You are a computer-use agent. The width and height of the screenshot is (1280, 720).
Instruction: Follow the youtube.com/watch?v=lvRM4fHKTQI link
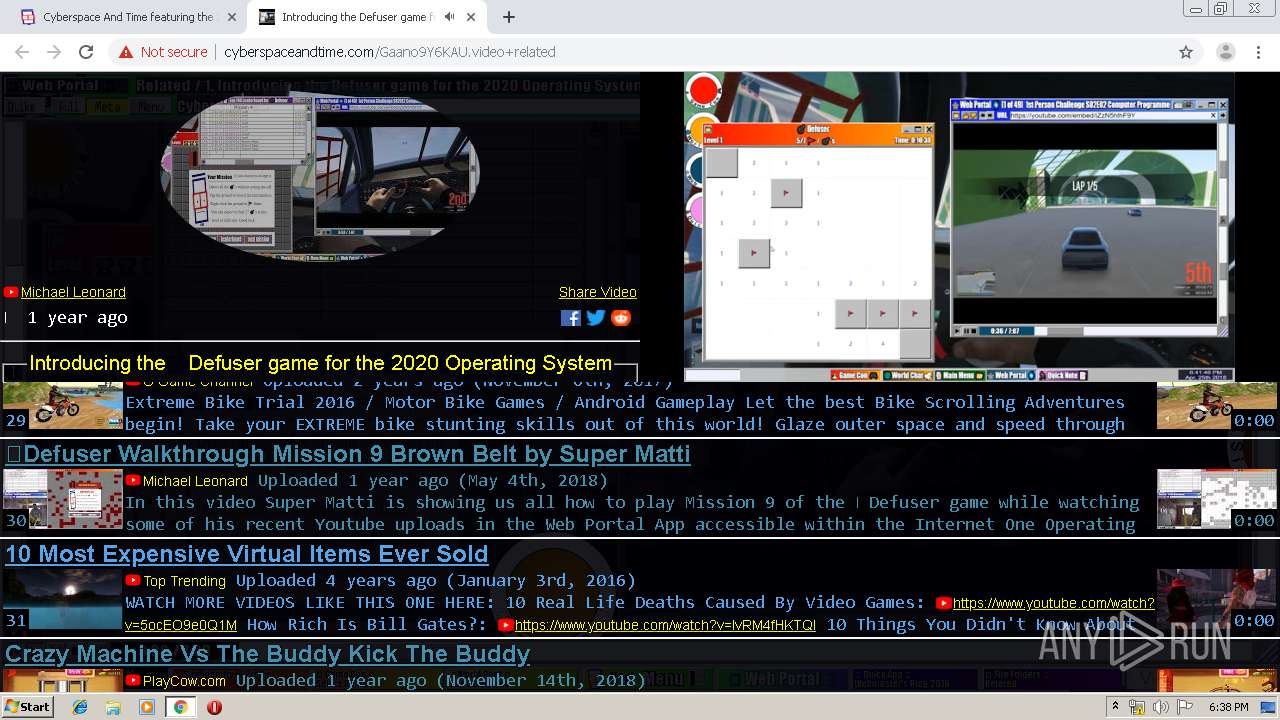click(x=665, y=625)
